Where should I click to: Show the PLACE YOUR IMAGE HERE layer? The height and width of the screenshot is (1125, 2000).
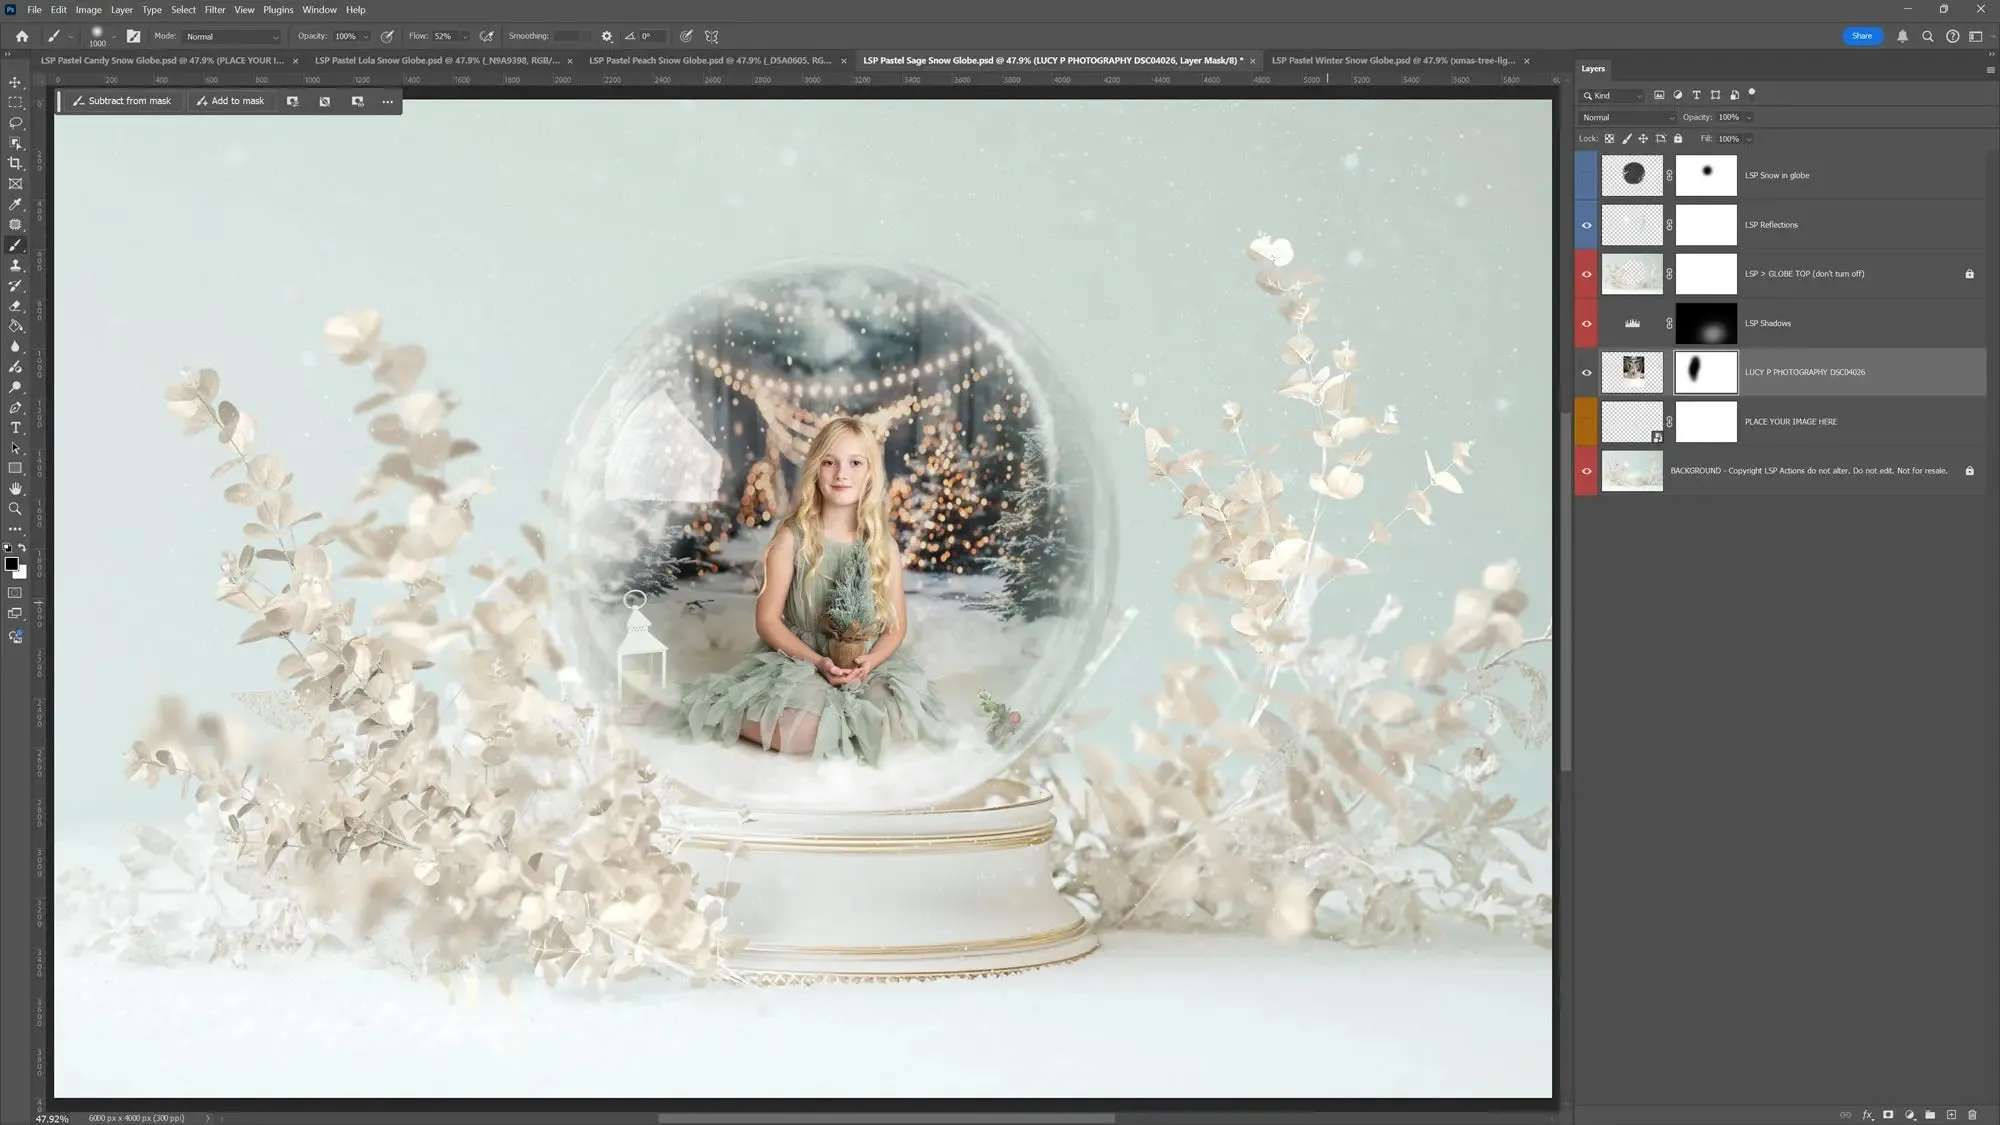pyautogui.click(x=1586, y=422)
